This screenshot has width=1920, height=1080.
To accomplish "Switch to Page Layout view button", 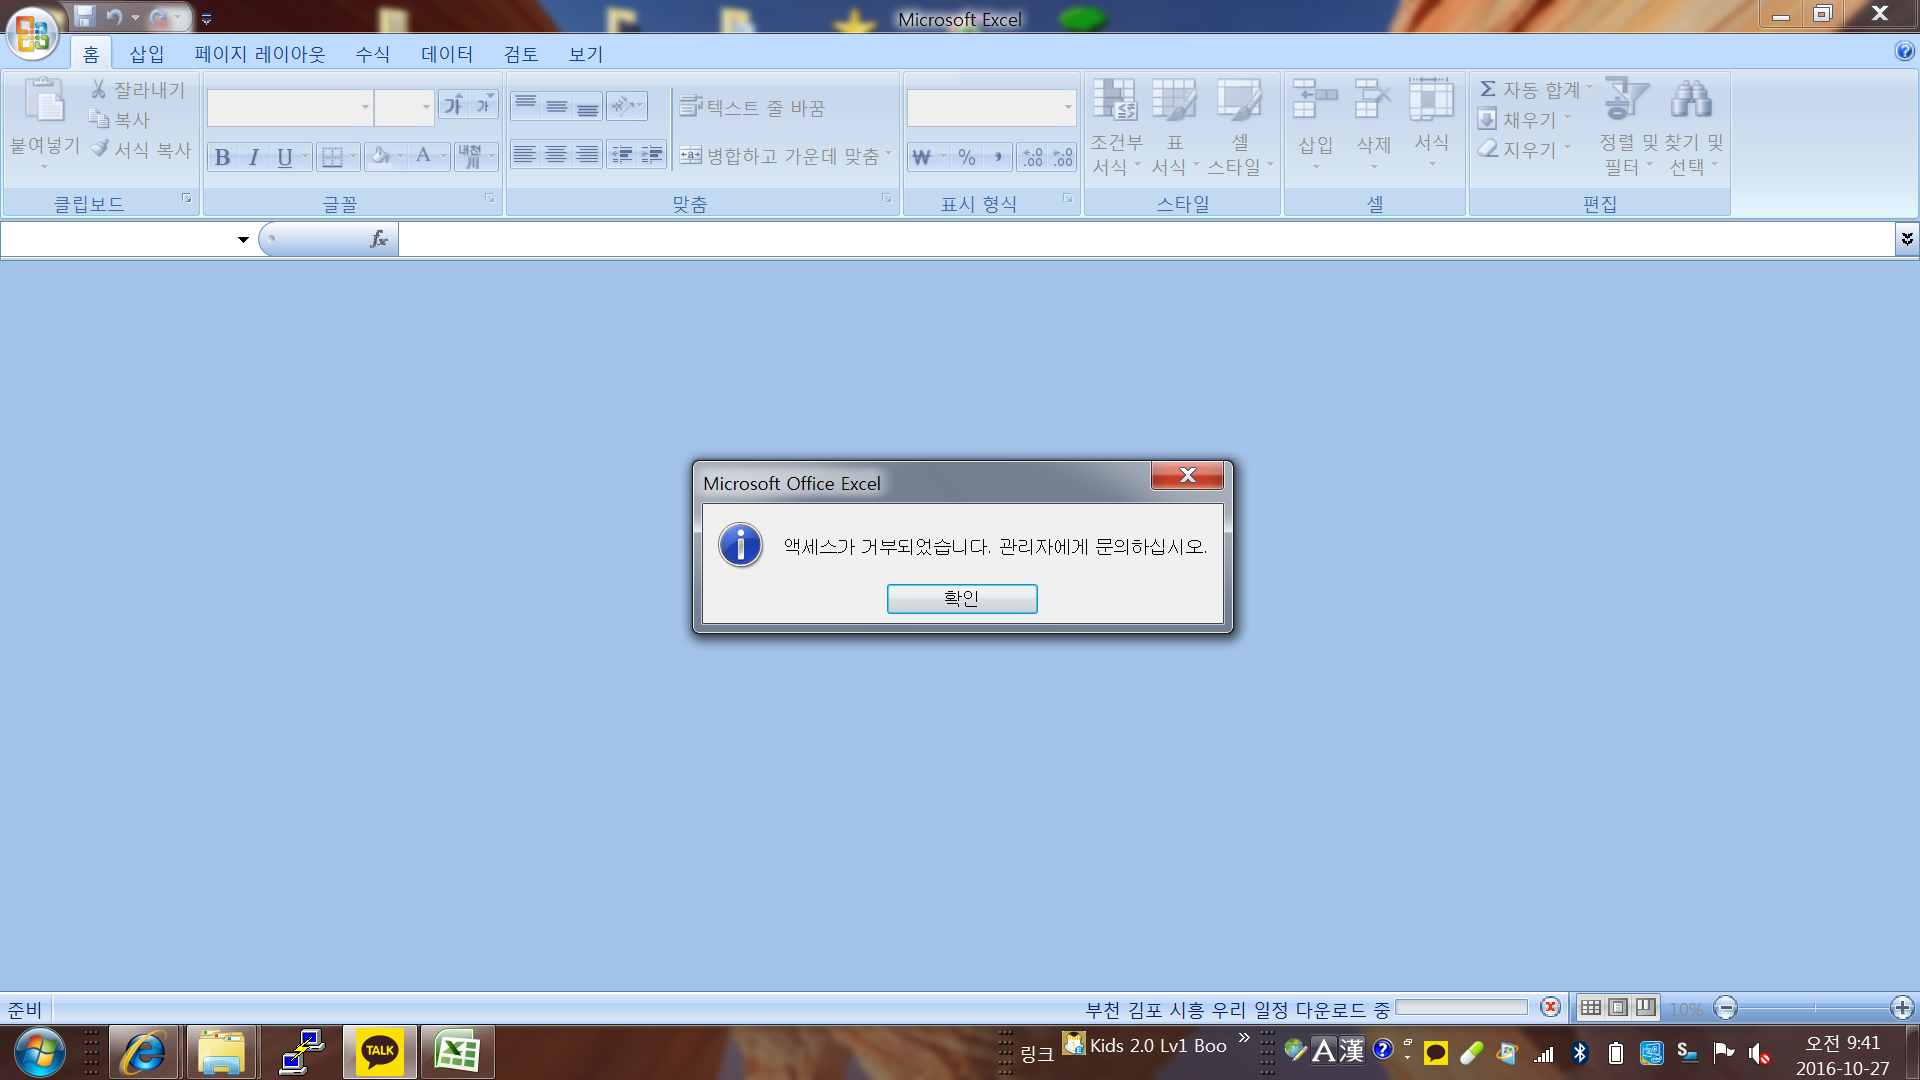I will 1618,1007.
